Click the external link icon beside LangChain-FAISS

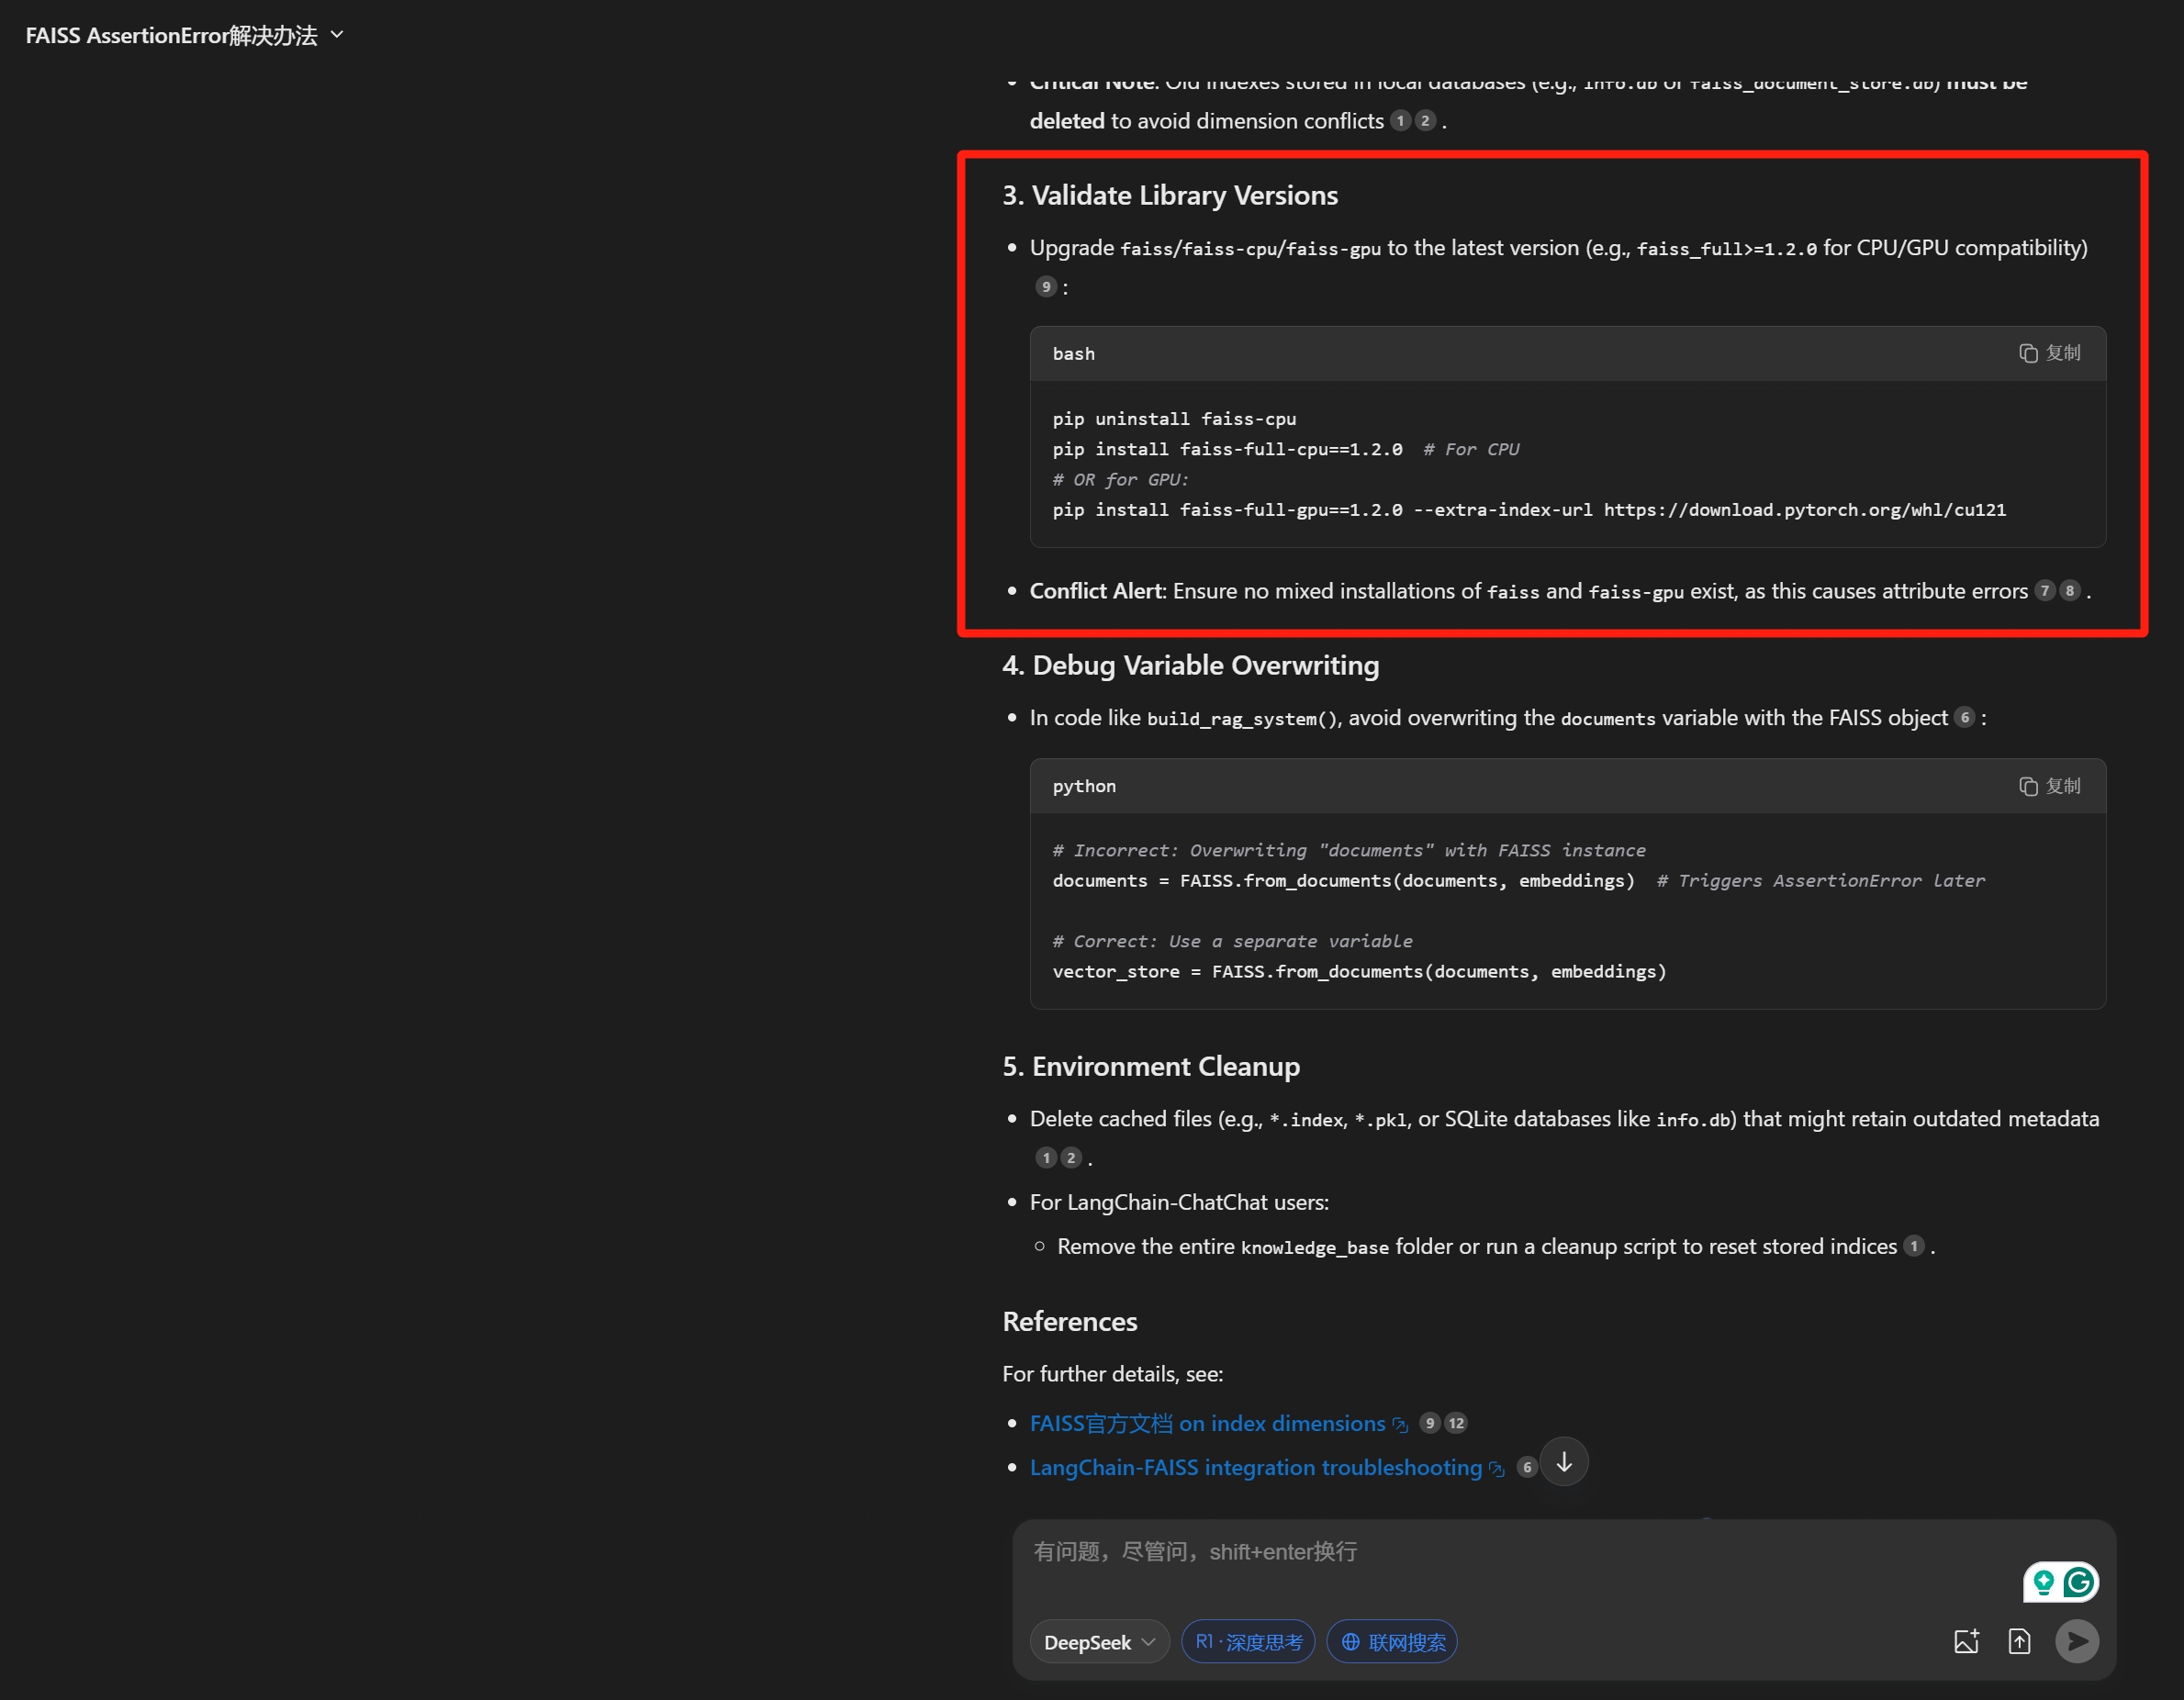1496,1469
